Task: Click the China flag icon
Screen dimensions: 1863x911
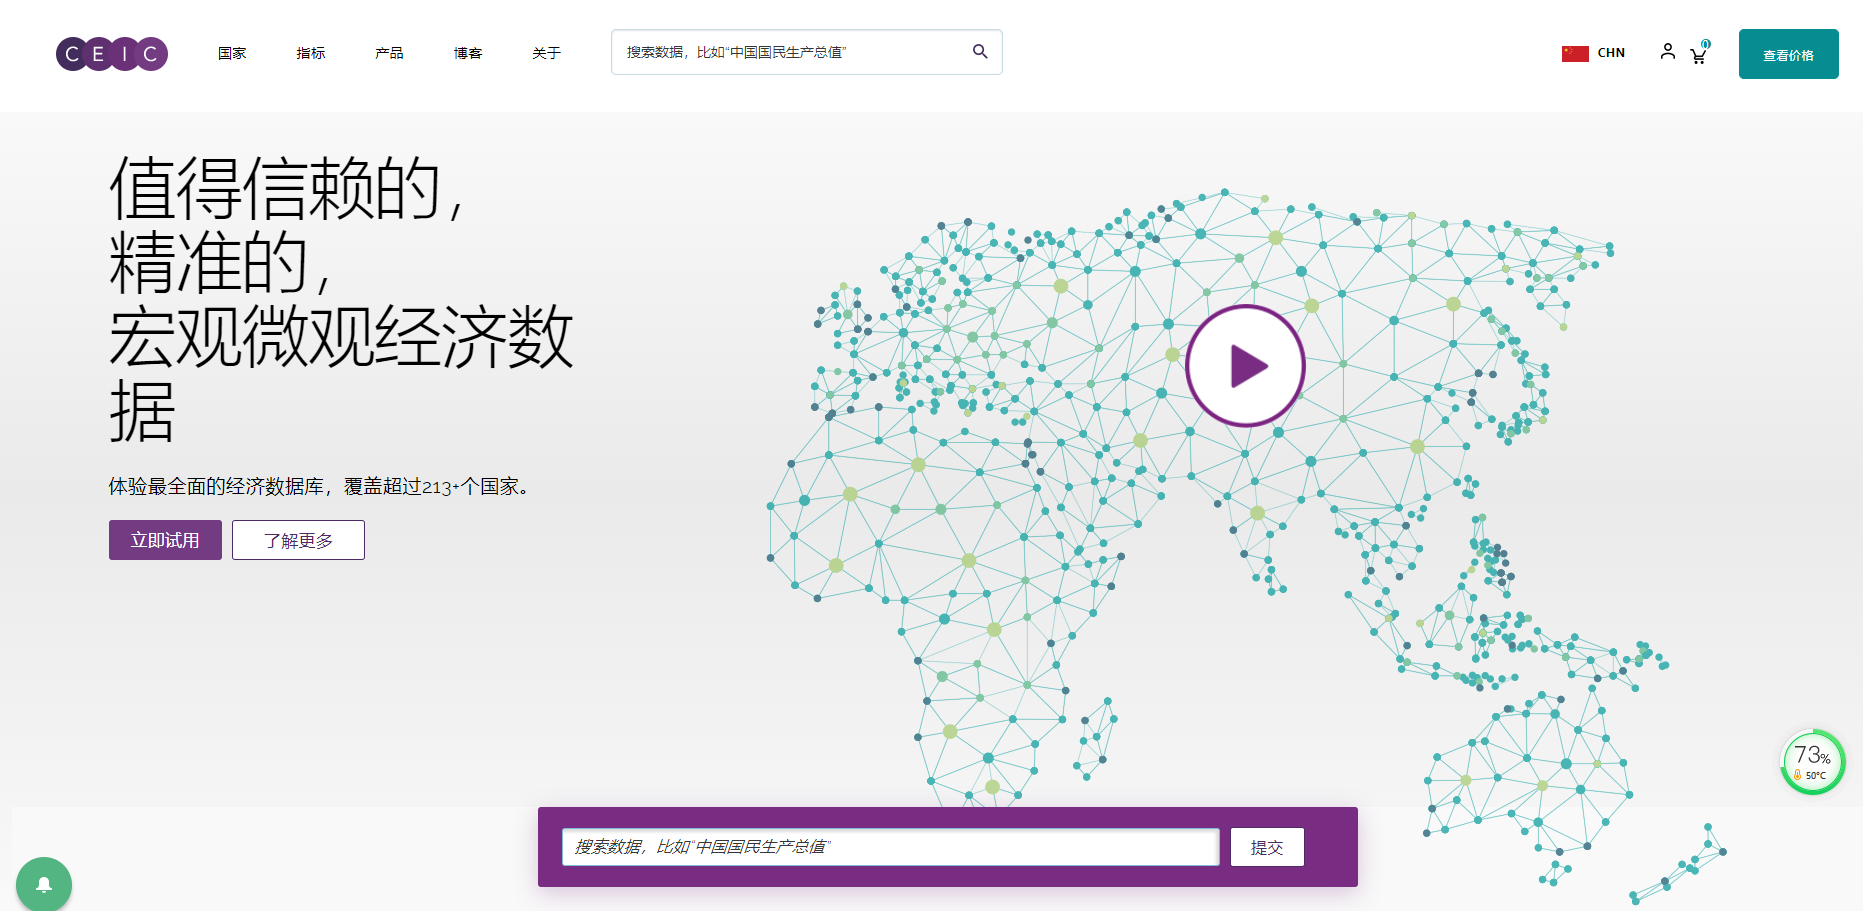Action: coord(1575,53)
